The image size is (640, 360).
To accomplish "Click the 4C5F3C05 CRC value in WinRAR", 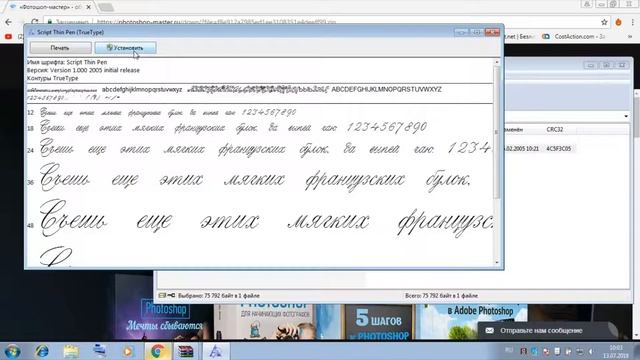I will click(559, 149).
